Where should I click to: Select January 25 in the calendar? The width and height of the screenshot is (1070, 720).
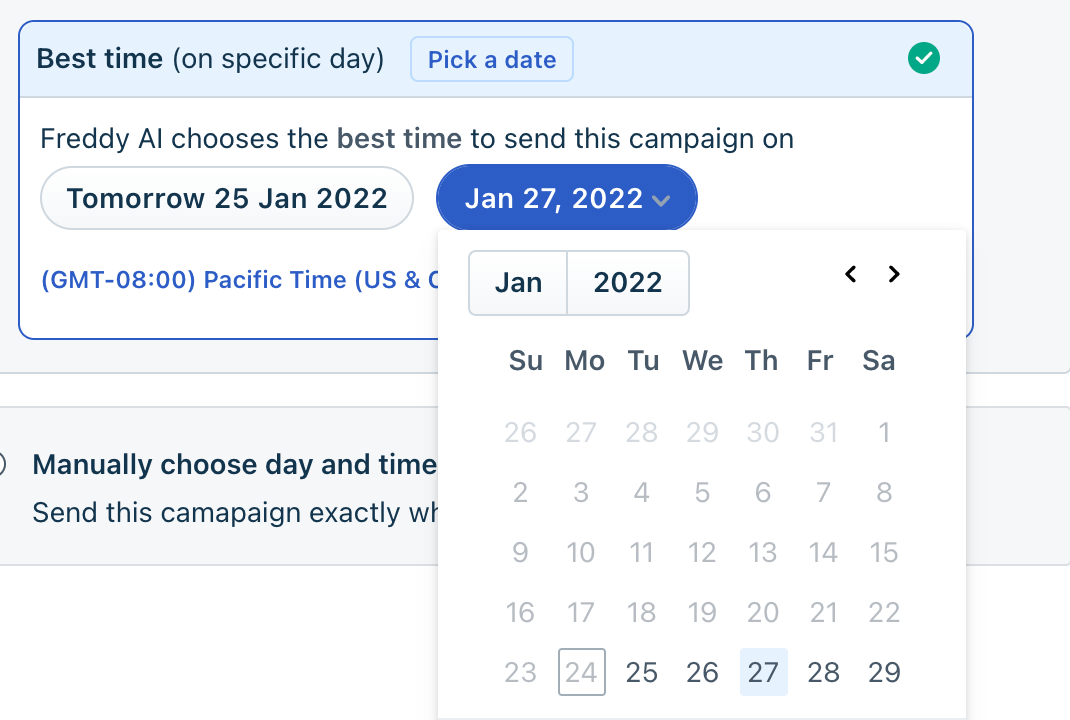[641, 672]
